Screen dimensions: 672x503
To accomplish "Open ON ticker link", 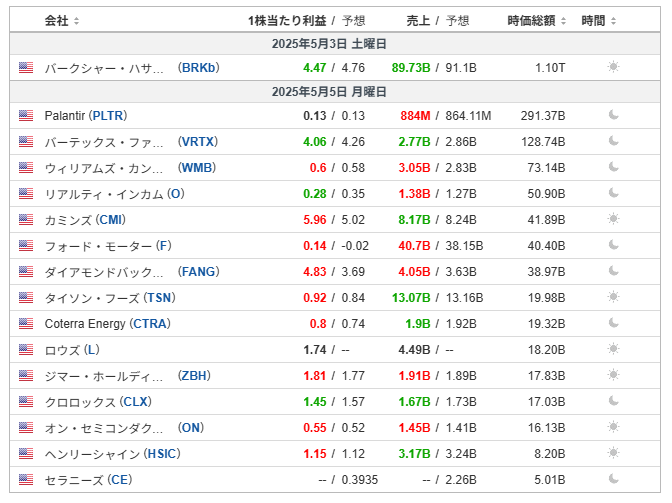I will click(x=191, y=428).
